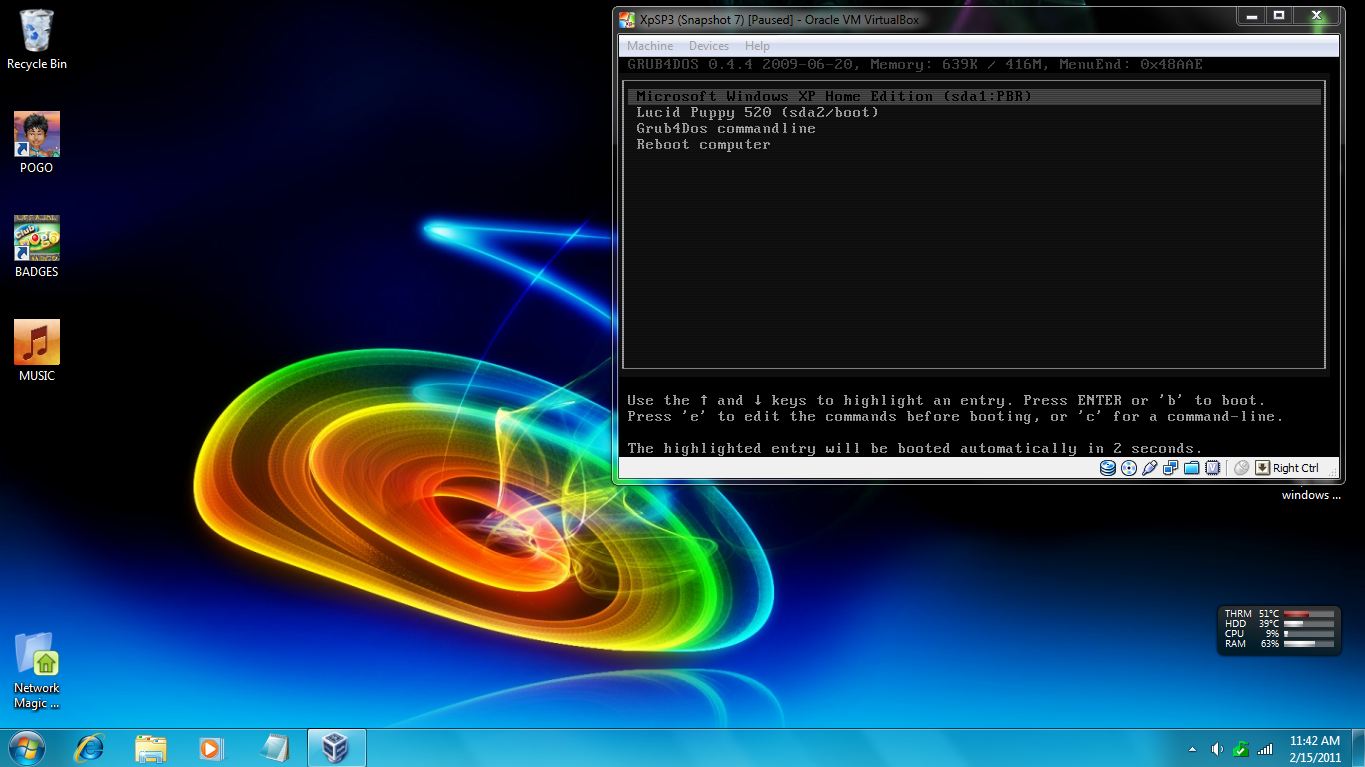Image resolution: width=1365 pixels, height=767 pixels.
Task: Open Windows Explorer from the taskbar
Action: coord(151,747)
